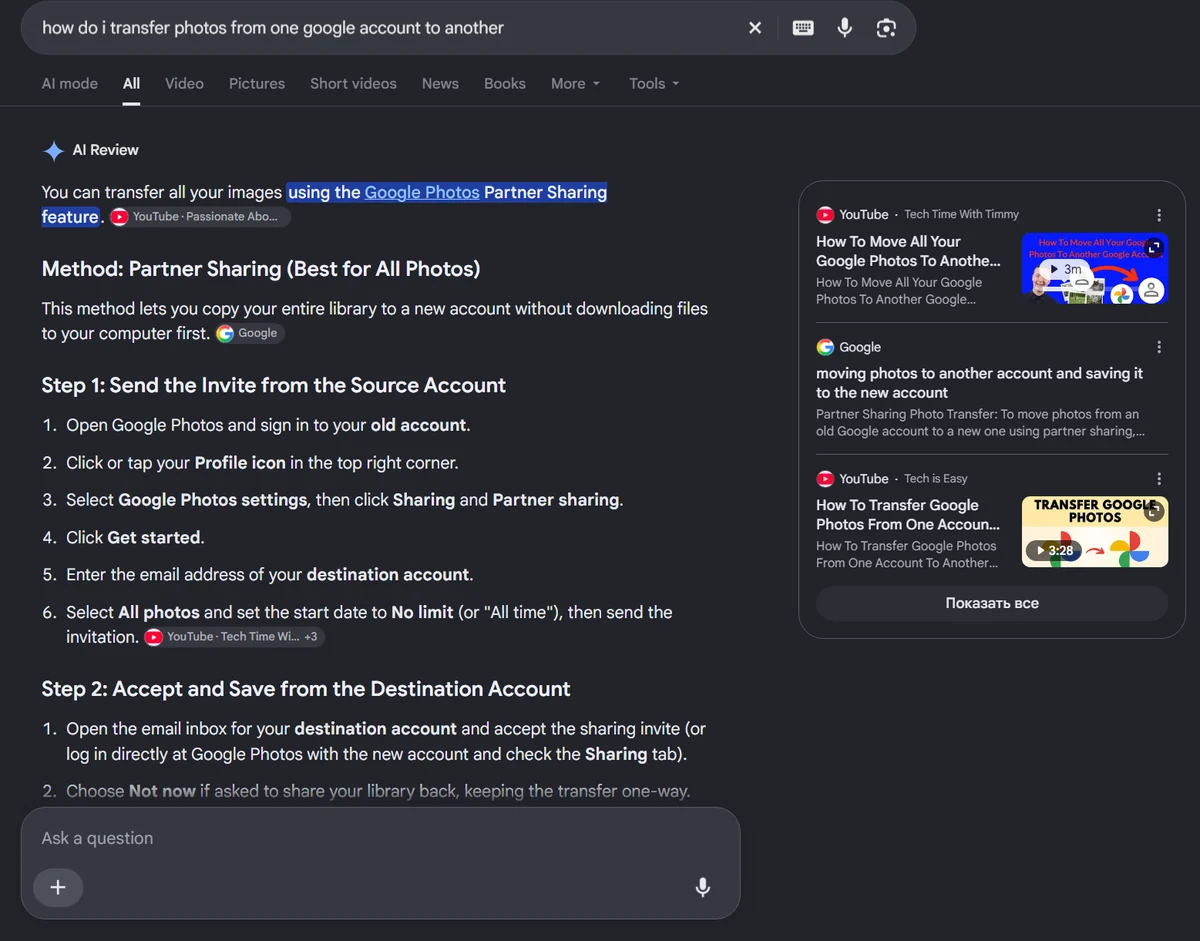Image resolution: width=1200 pixels, height=941 pixels.
Task: Click the 'Click or tap your Profile icon' step
Action: (262, 463)
